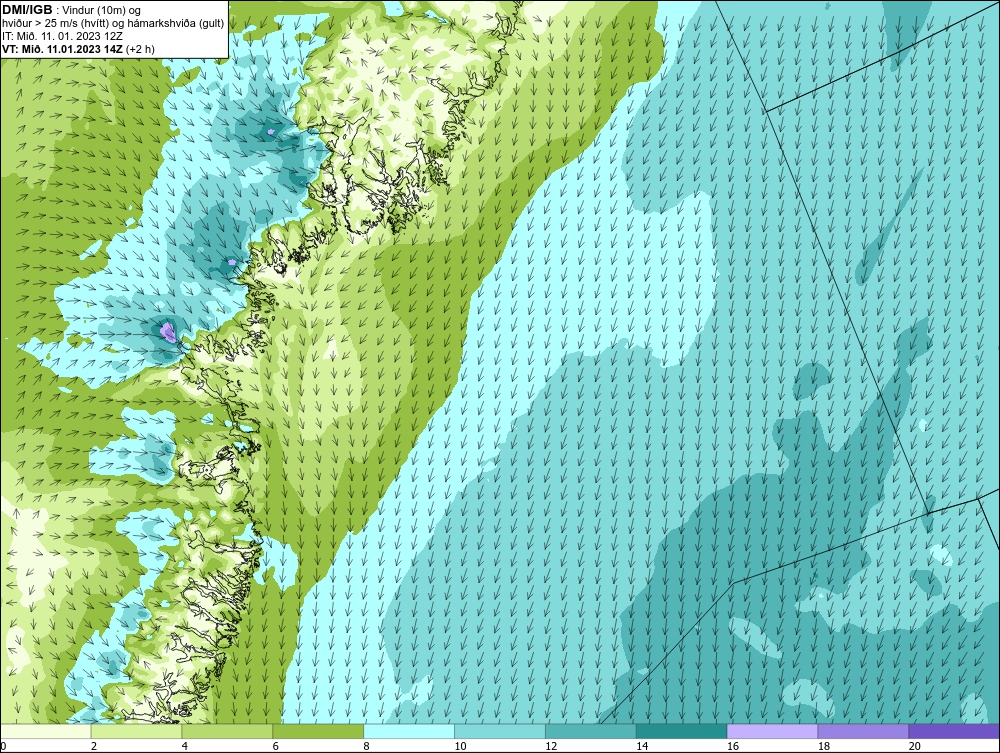Click the 0–2 m/s pale yellow legend swatch

[46, 731]
